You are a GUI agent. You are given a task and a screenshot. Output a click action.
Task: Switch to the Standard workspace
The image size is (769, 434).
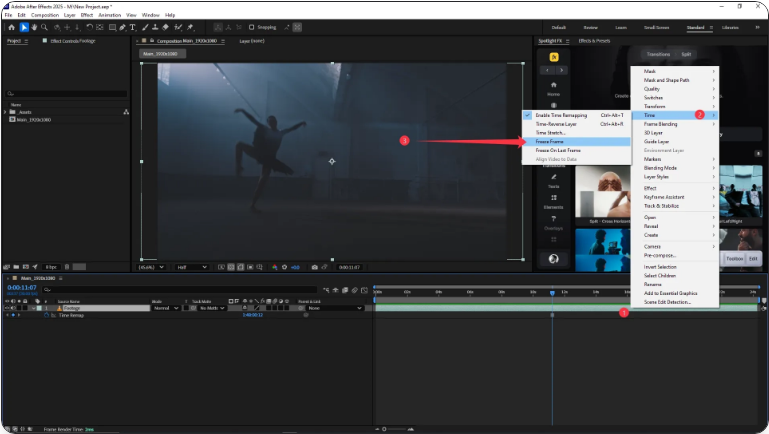point(695,27)
